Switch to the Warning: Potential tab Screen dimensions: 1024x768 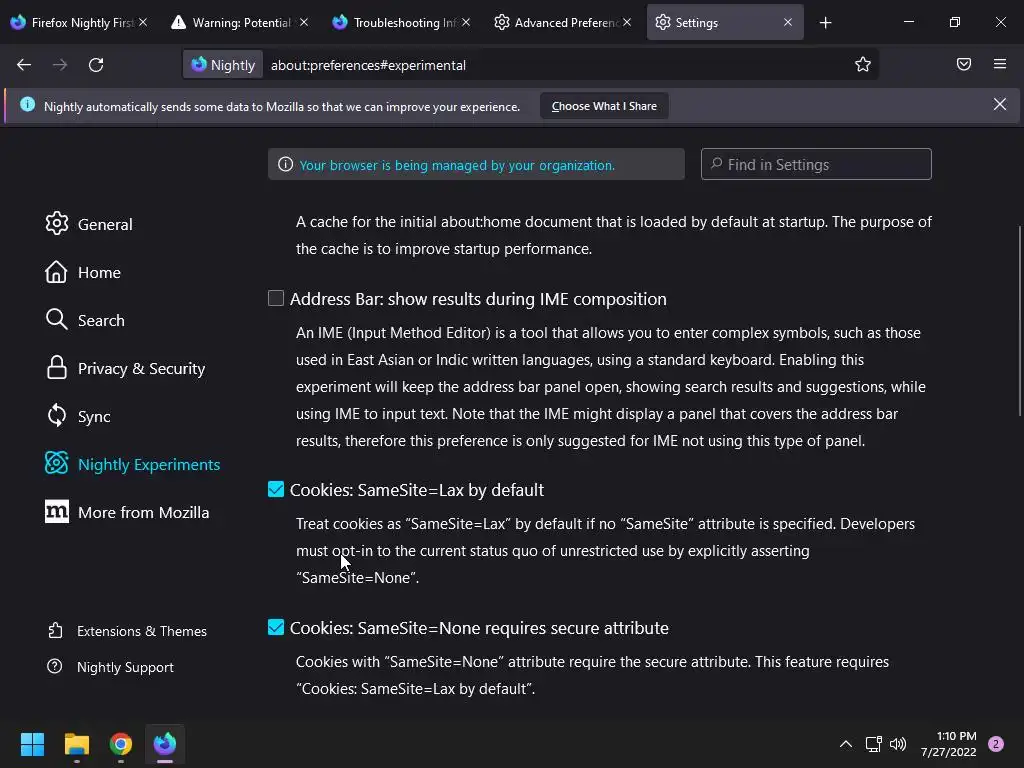click(x=238, y=22)
